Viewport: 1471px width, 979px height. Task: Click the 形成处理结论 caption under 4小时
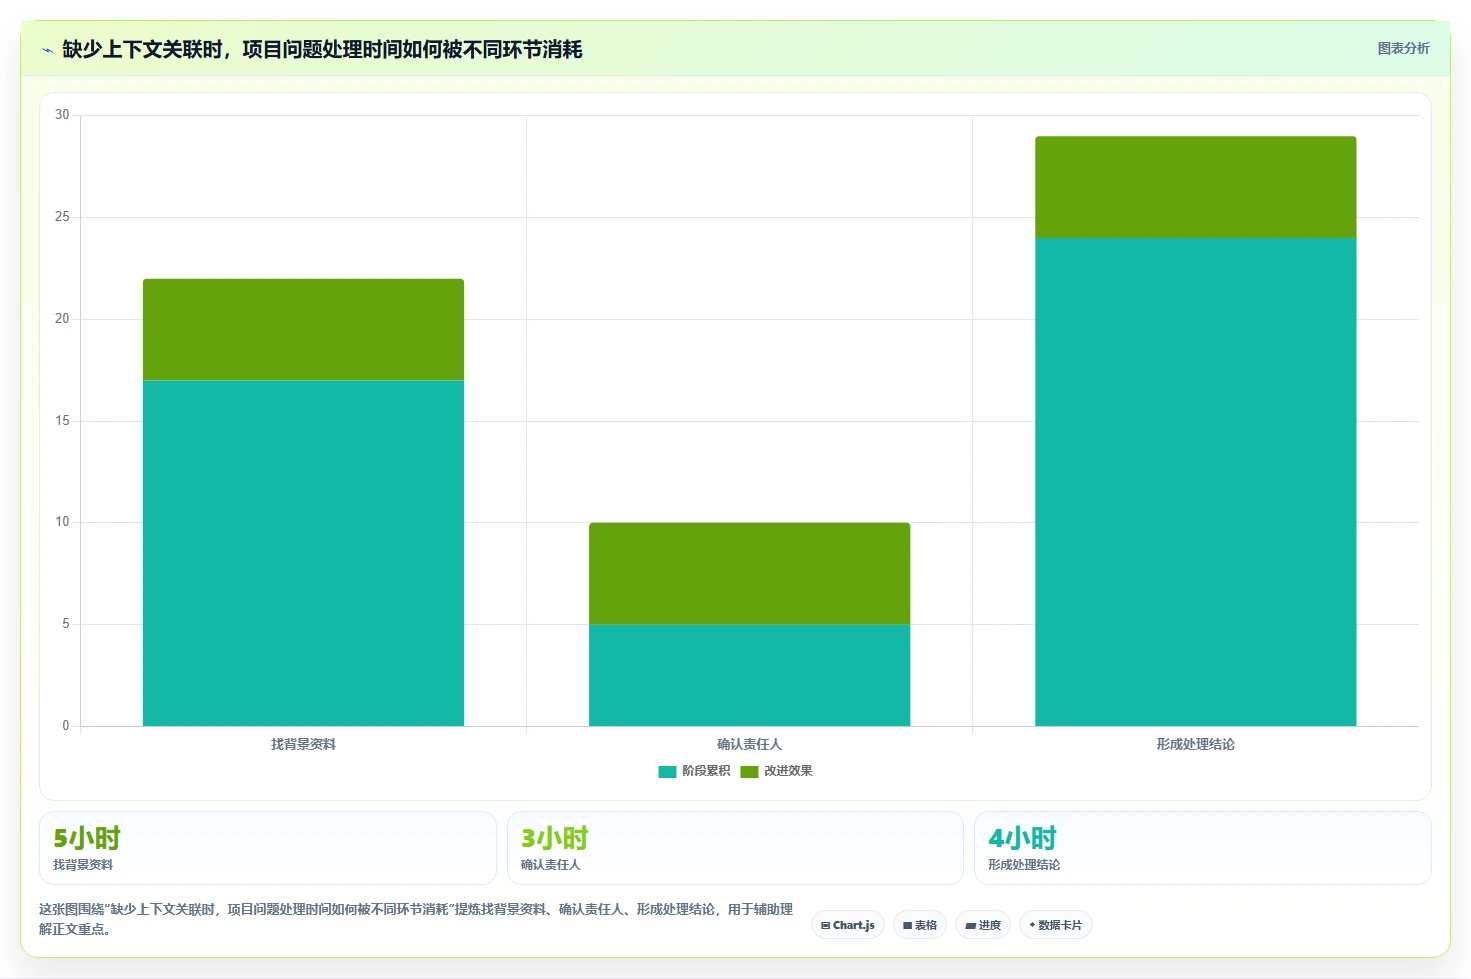[1024, 865]
